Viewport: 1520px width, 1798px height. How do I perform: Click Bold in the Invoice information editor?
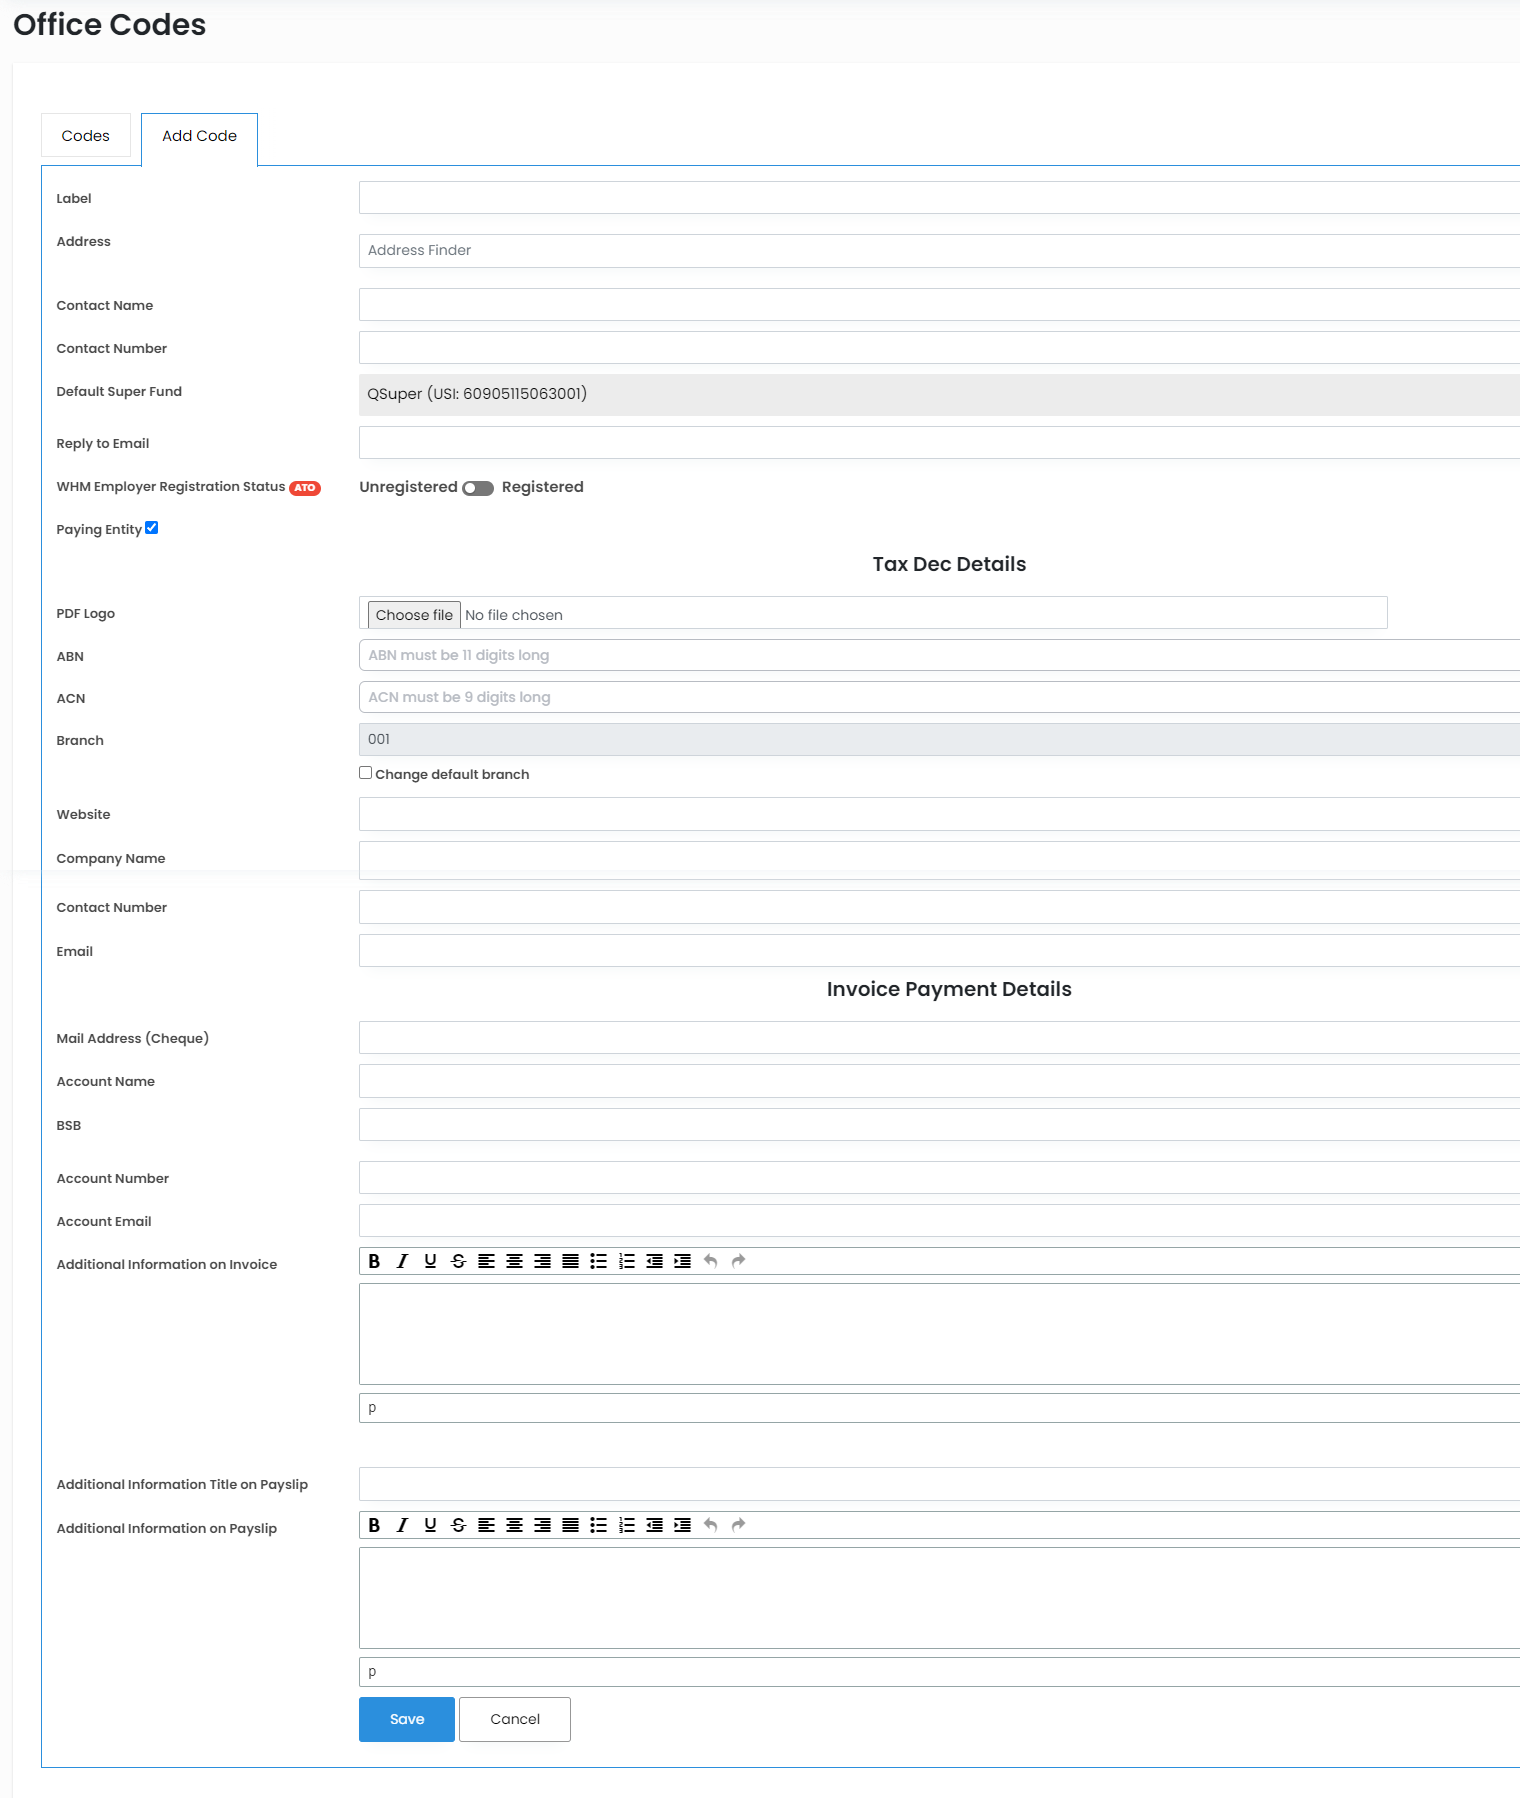[x=374, y=1261]
